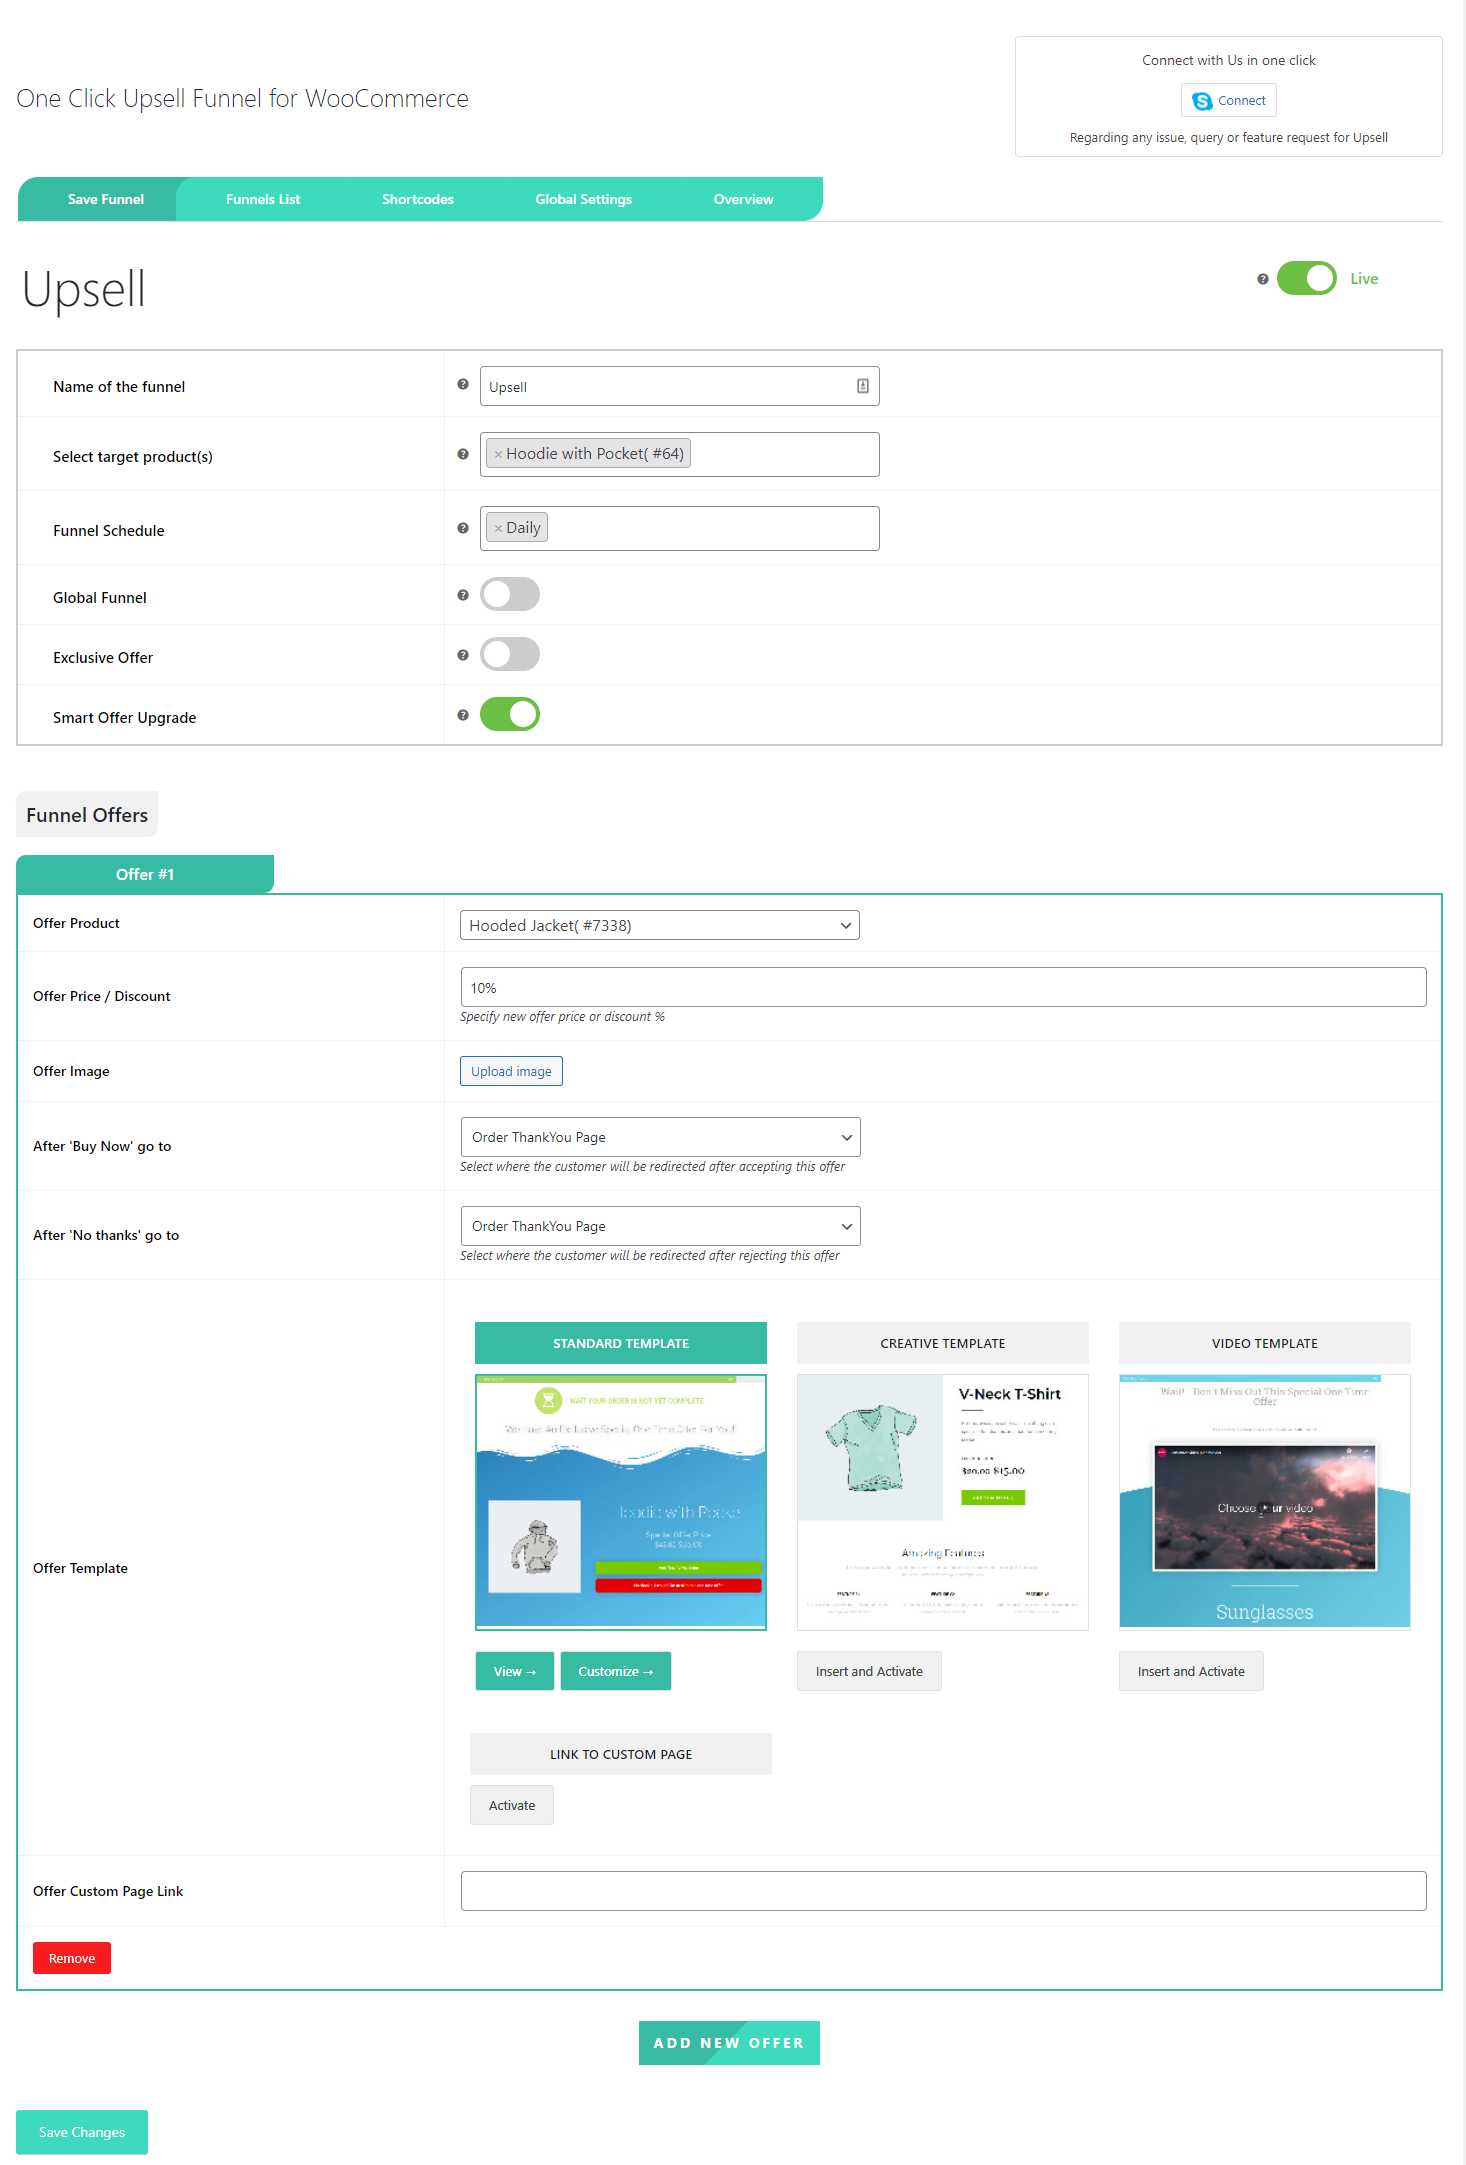Click the CREATIVE TEMPLATE header
Viewport: 1466px width, 2165px height.
coord(943,1343)
